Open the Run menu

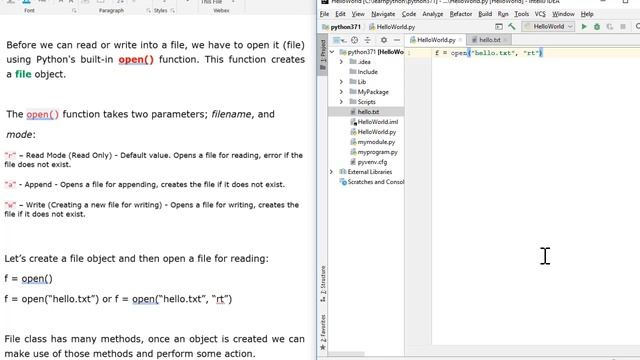(x=503, y=14)
